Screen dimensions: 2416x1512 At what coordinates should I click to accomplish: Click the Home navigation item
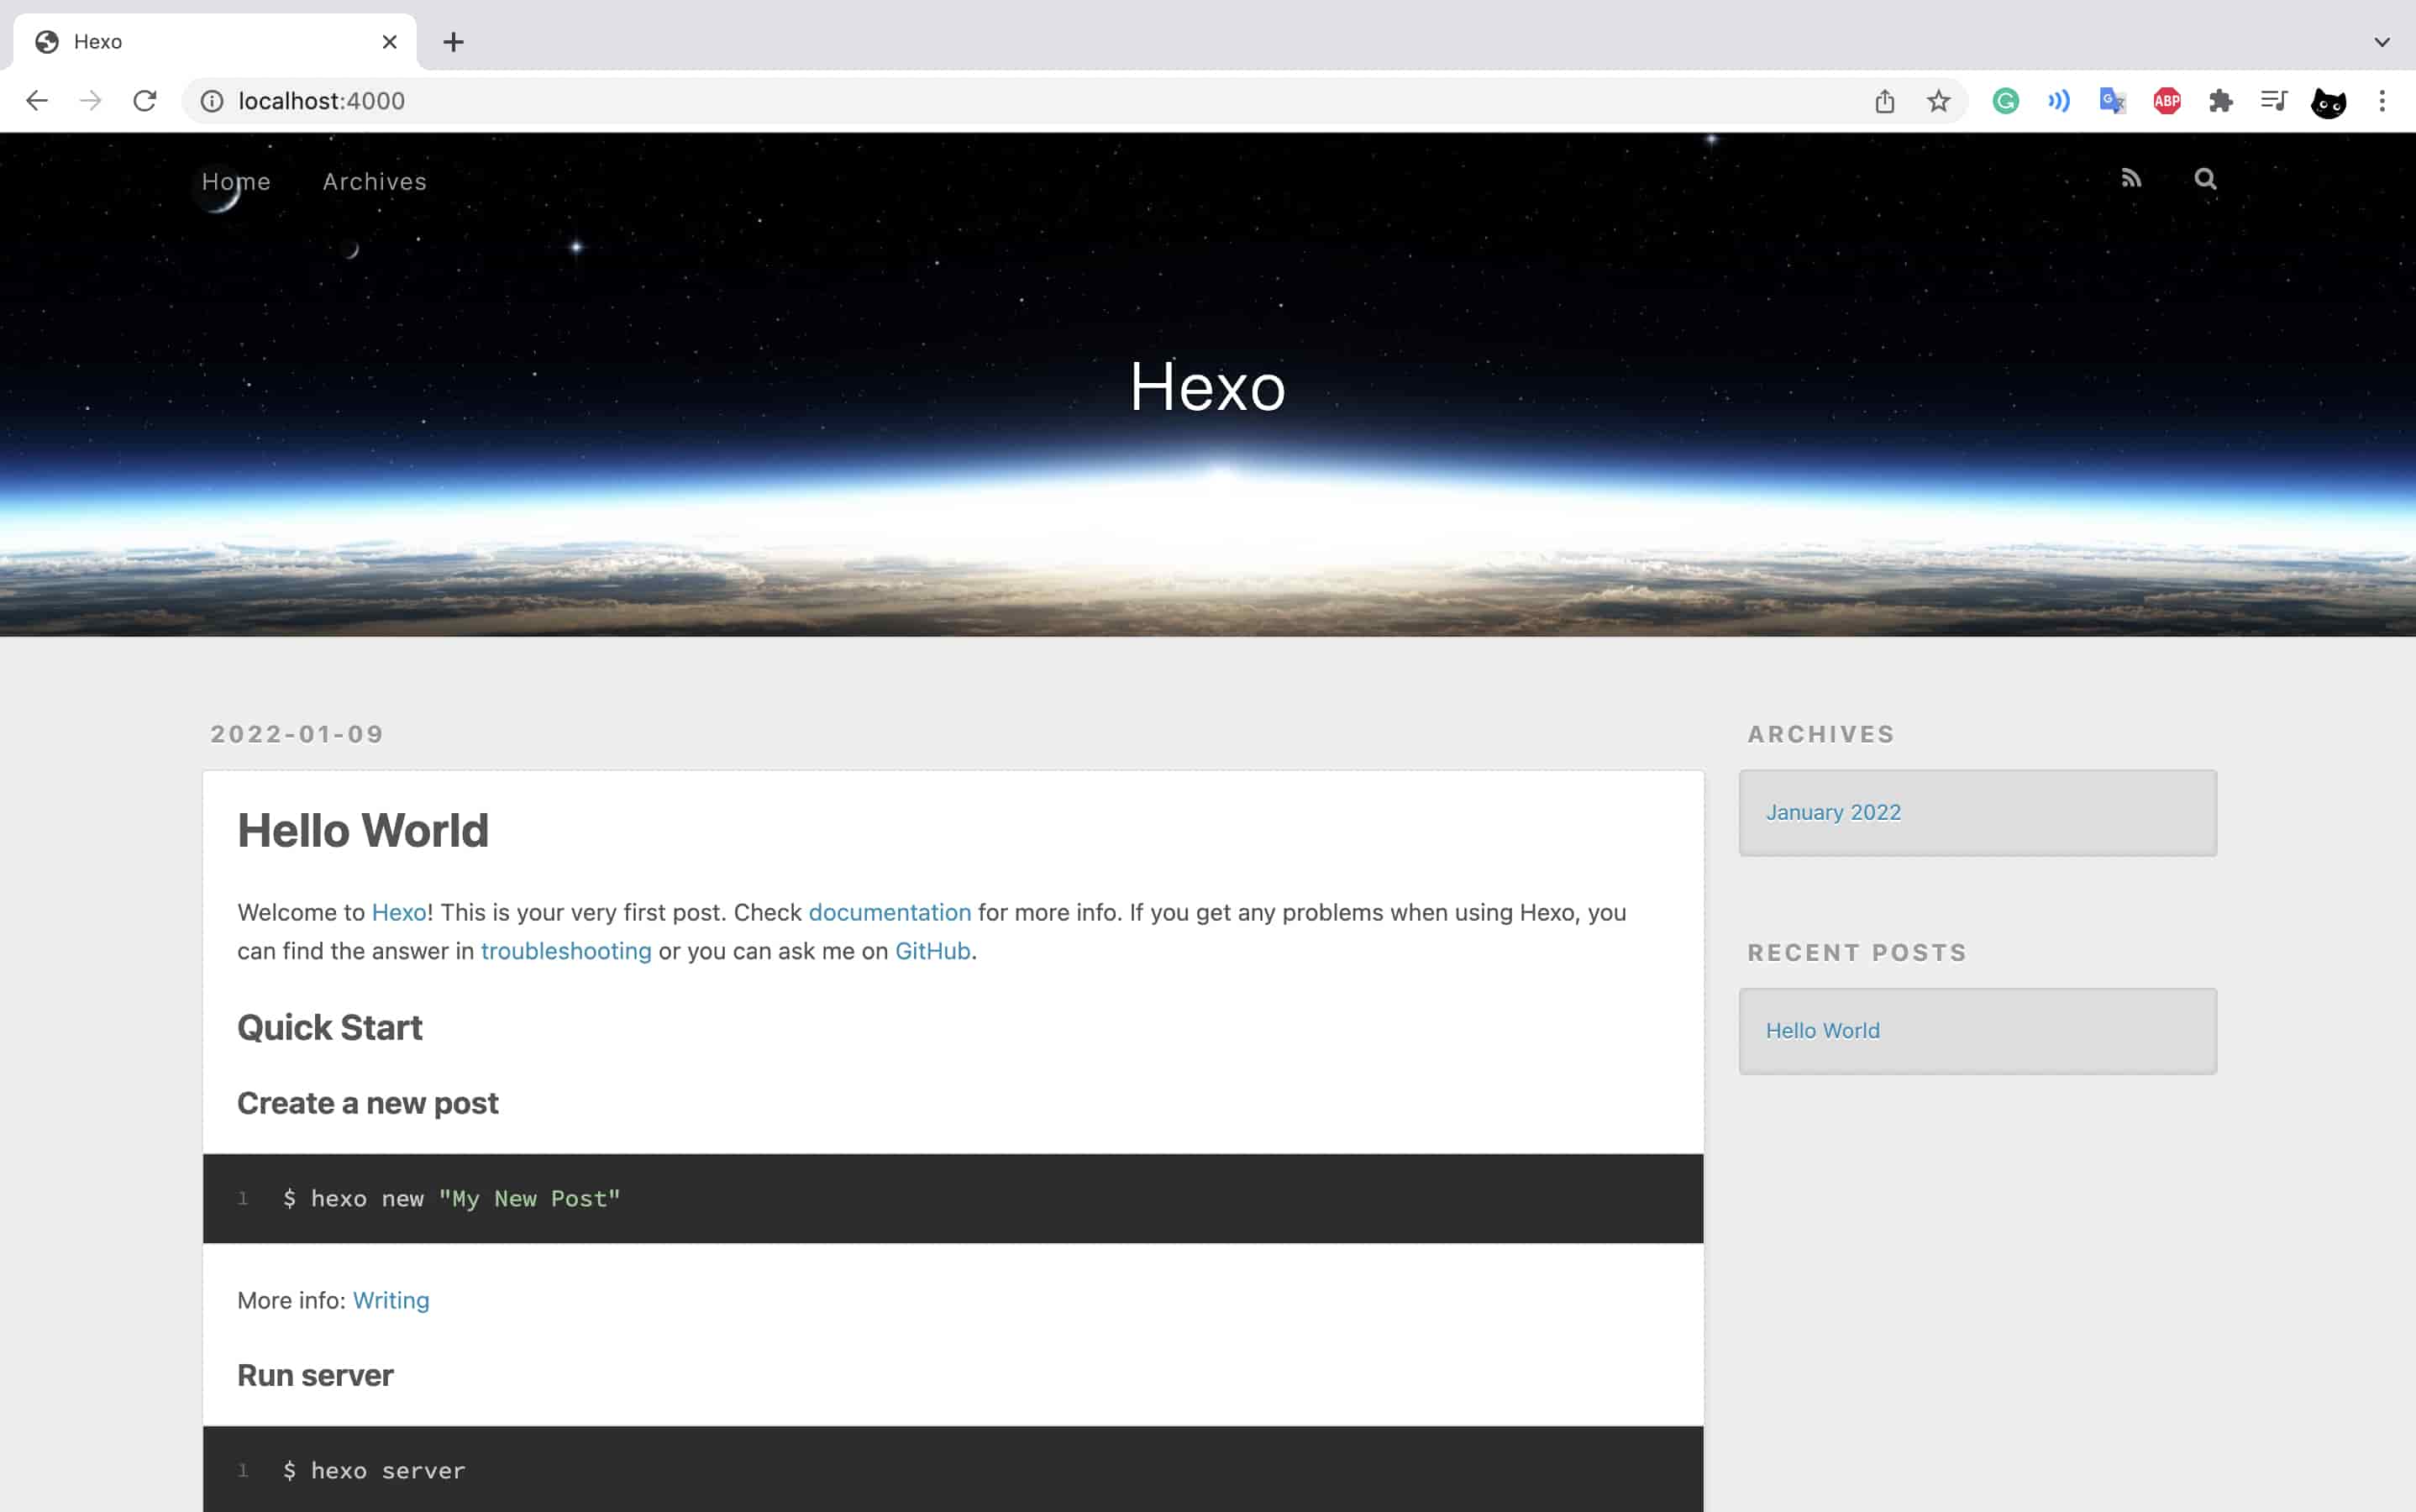coord(236,182)
